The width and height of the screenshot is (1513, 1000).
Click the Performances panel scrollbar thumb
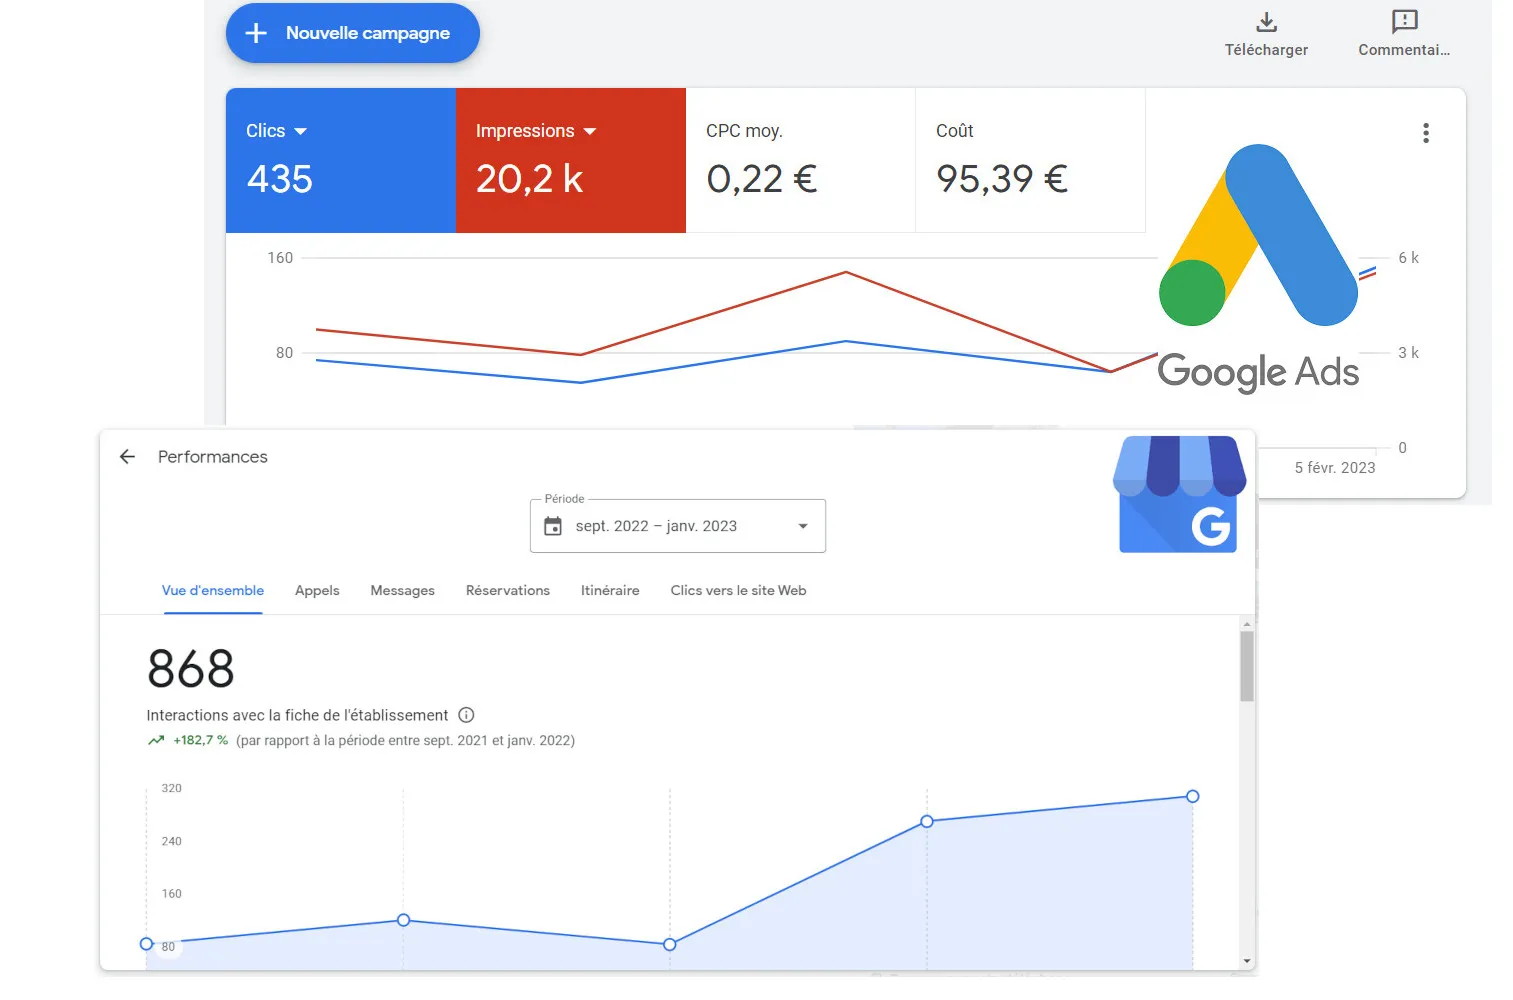pos(1247,666)
